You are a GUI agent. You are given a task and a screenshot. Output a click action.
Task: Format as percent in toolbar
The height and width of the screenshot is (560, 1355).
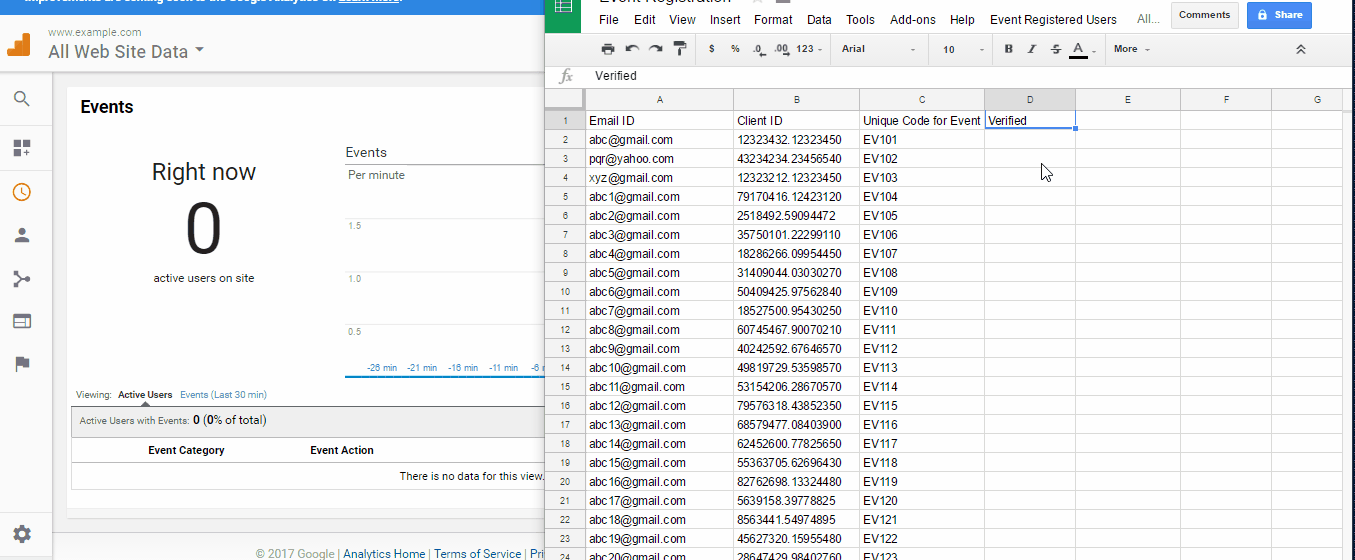click(x=735, y=49)
